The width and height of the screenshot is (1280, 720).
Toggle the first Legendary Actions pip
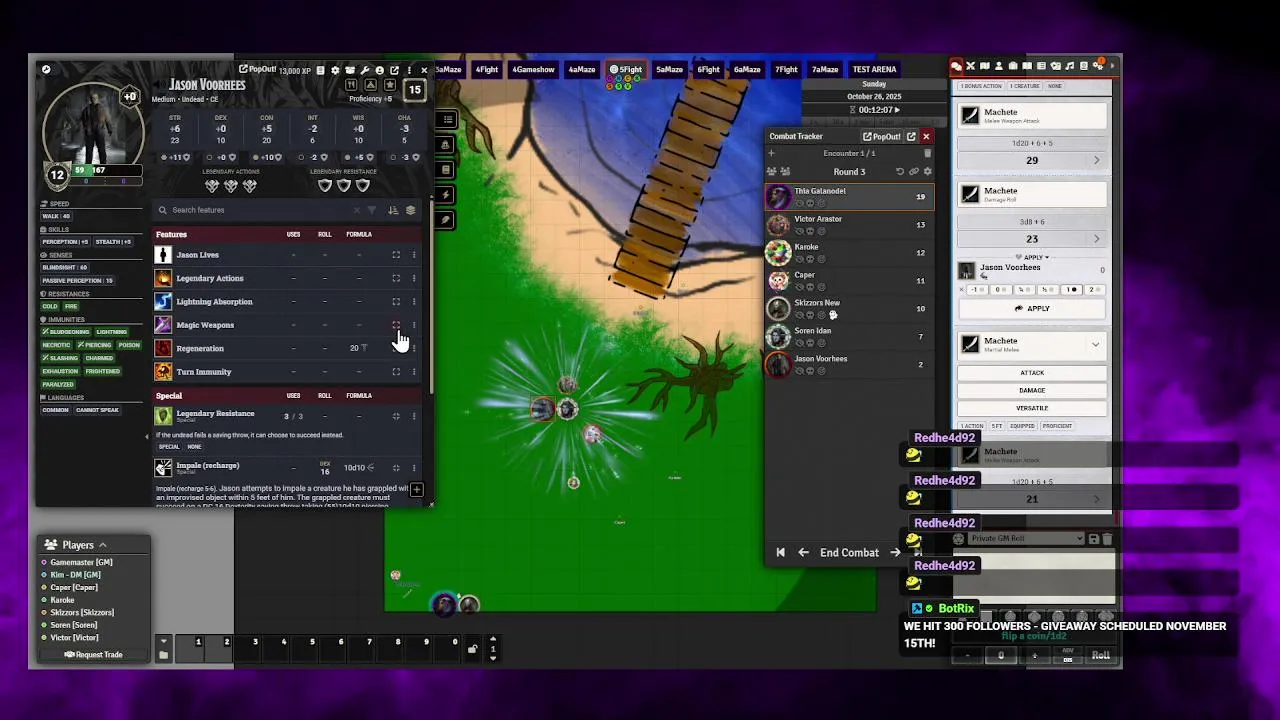pyautogui.click(x=212, y=186)
